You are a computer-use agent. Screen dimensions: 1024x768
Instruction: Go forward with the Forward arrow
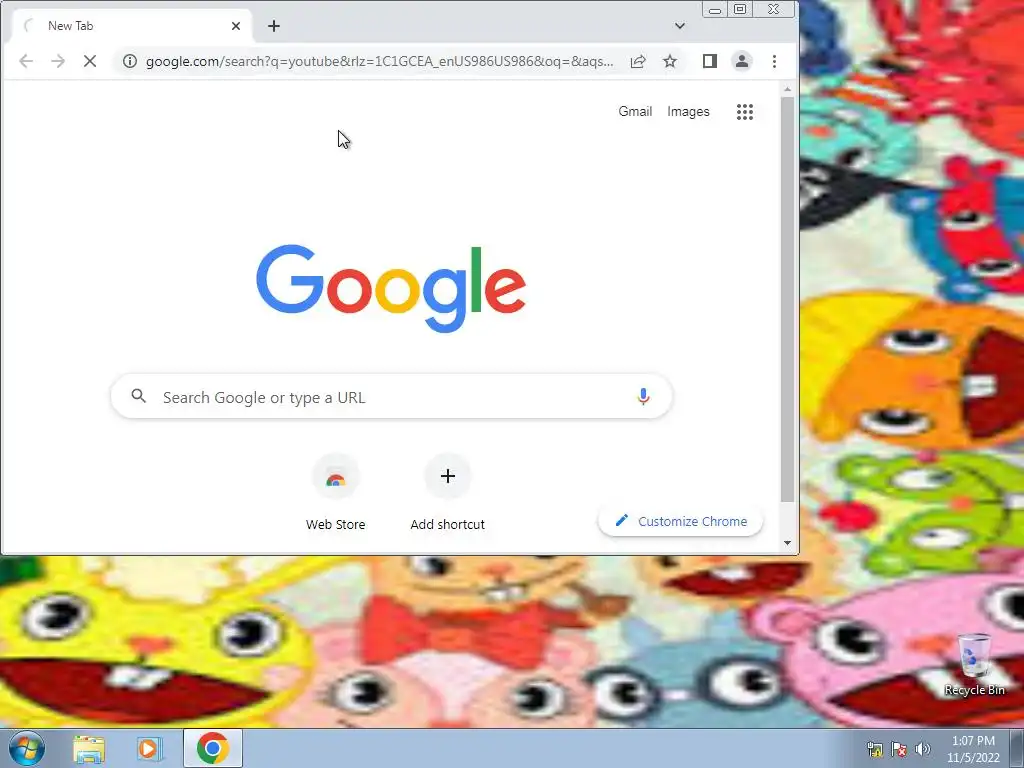(x=58, y=61)
